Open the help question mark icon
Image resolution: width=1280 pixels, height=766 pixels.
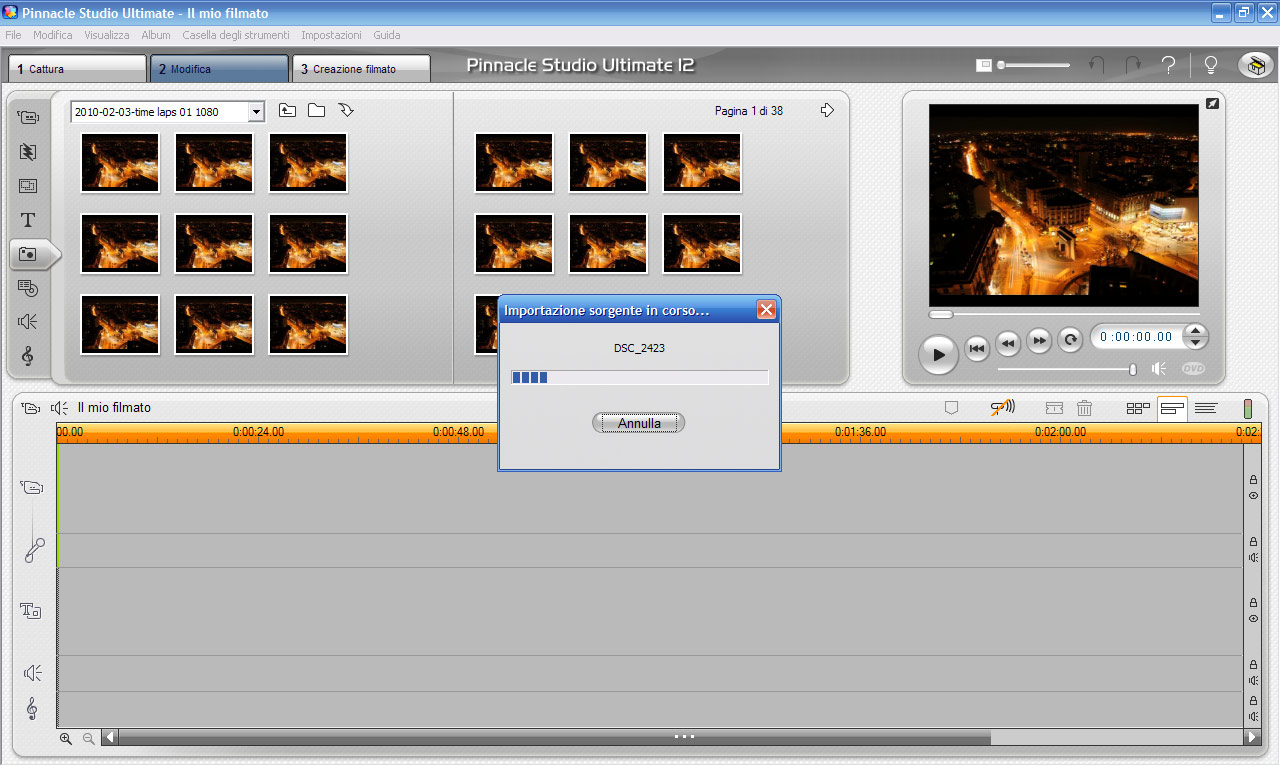[x=1168, y=65]
